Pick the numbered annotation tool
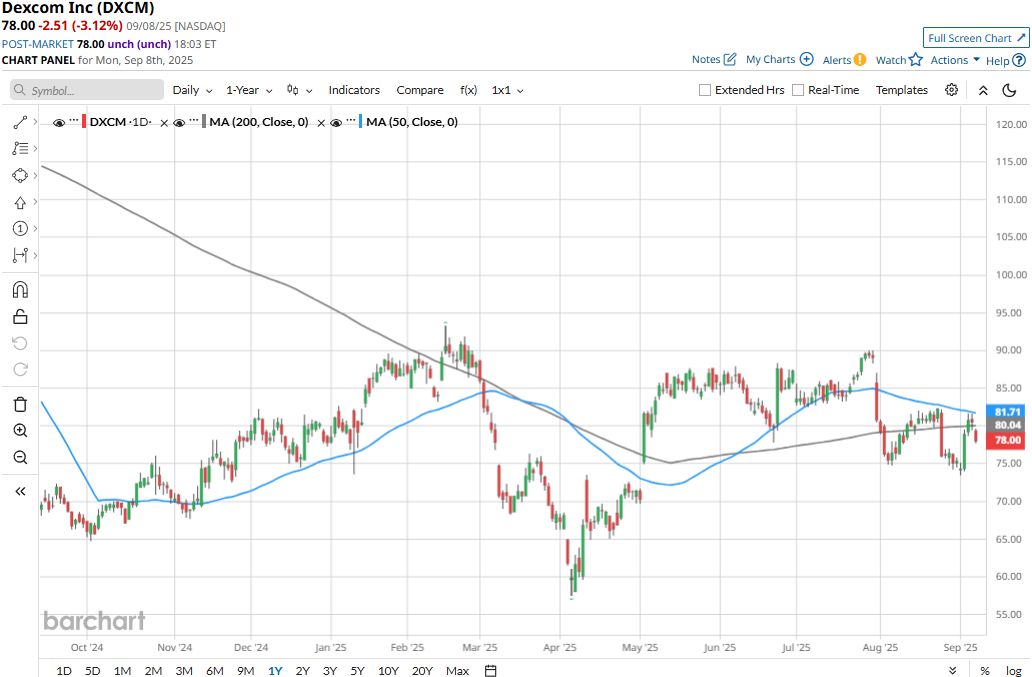1032x677 pixels. pyautogui.click(x=20, y=228)
